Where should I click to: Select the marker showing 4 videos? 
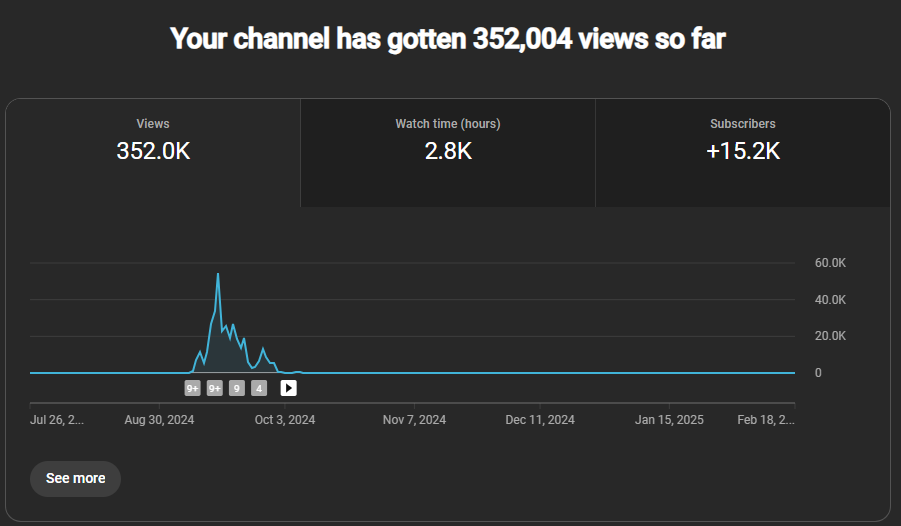click(x=259, y=388)
